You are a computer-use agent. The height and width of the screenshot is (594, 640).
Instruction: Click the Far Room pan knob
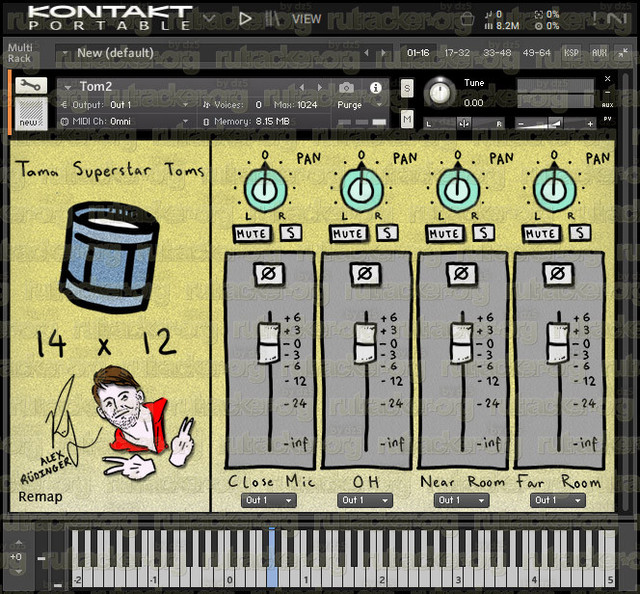coord(555,190)
